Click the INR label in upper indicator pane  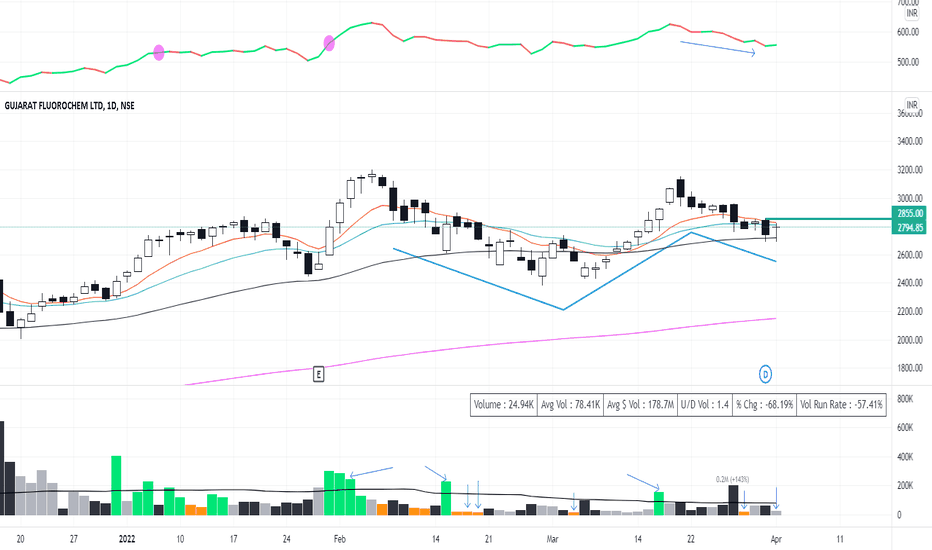[911, 13]
